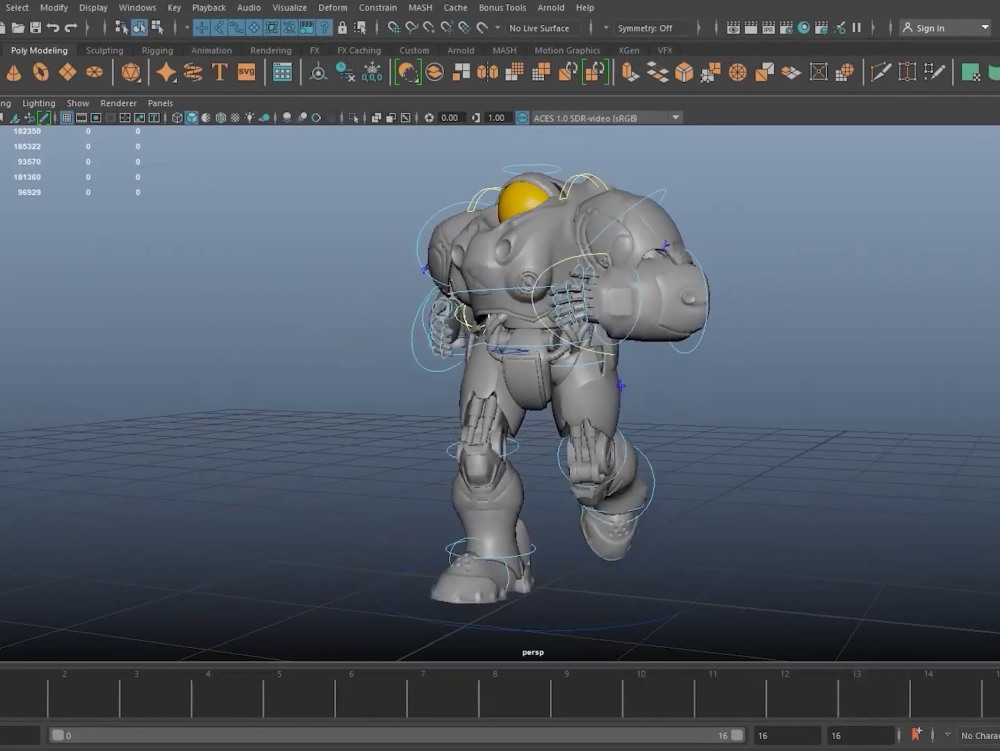Click the Multi-Cut knife shelf icon
This screenshot has height=751, width=1000.
tap(881, 73)
